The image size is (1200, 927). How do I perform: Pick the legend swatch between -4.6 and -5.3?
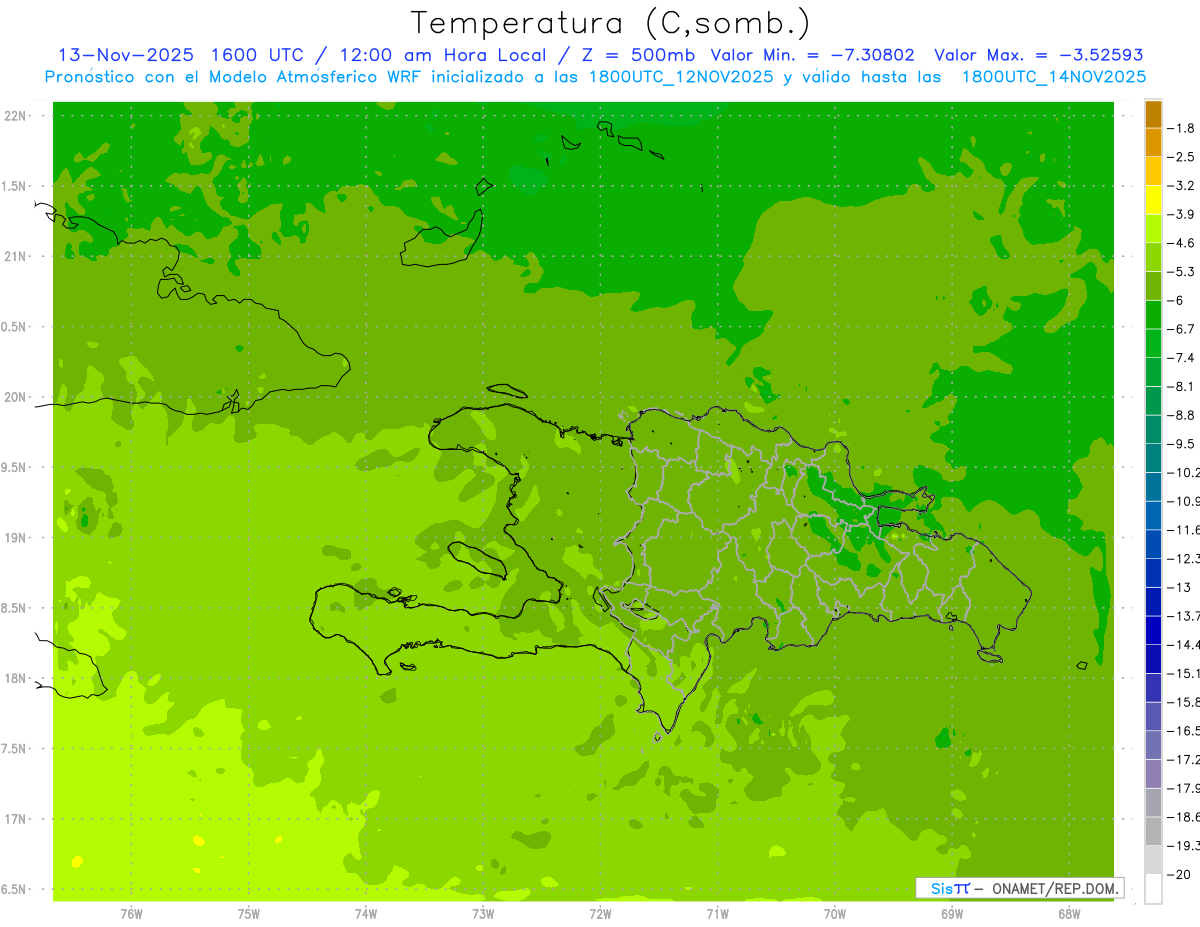pyautogui.click(x=1153, y=257)
